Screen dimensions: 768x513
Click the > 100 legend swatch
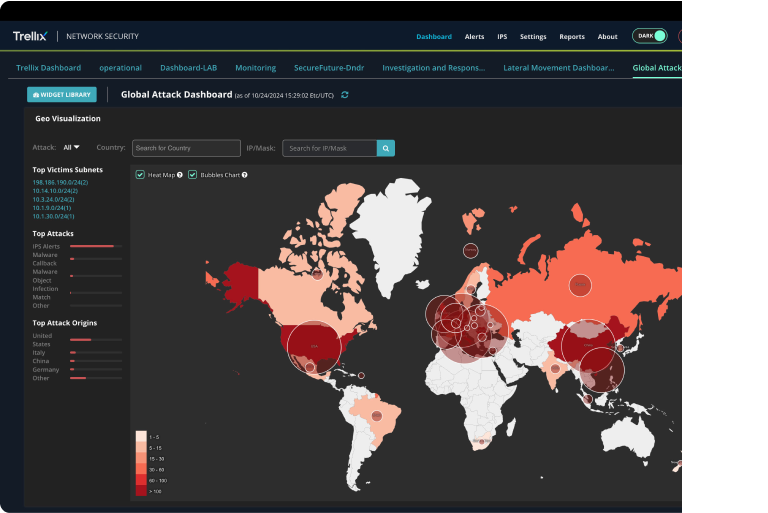(141, 491)
